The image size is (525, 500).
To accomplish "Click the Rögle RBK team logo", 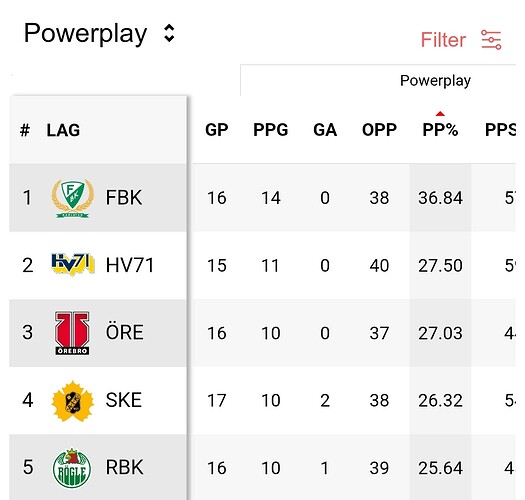I will (x=72, y=468).
